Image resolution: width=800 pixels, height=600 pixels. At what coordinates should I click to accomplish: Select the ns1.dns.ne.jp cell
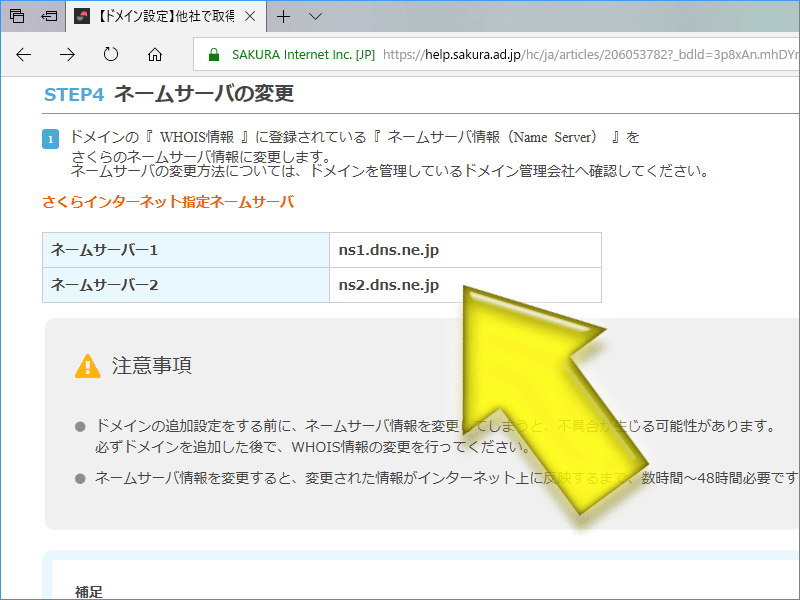465,250
